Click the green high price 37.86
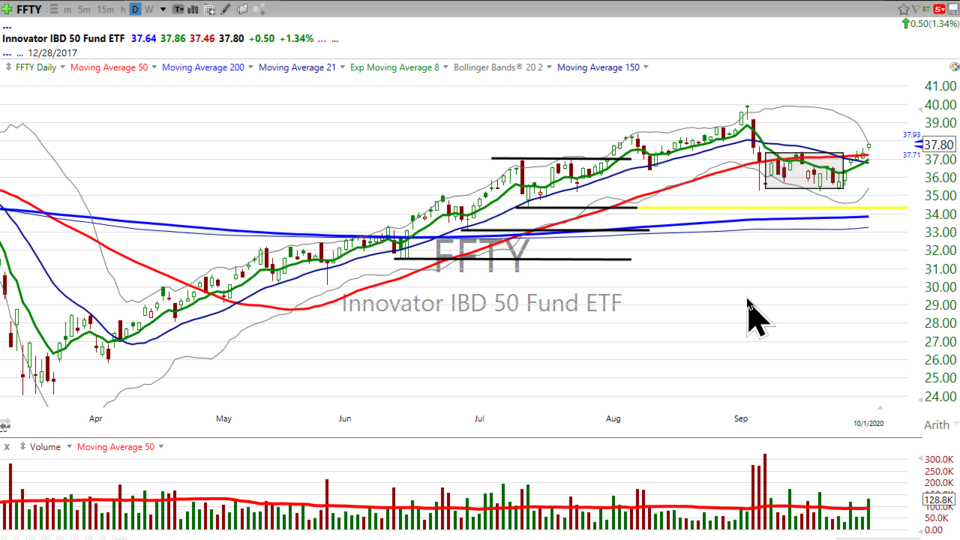 click(x=173, y=38)
